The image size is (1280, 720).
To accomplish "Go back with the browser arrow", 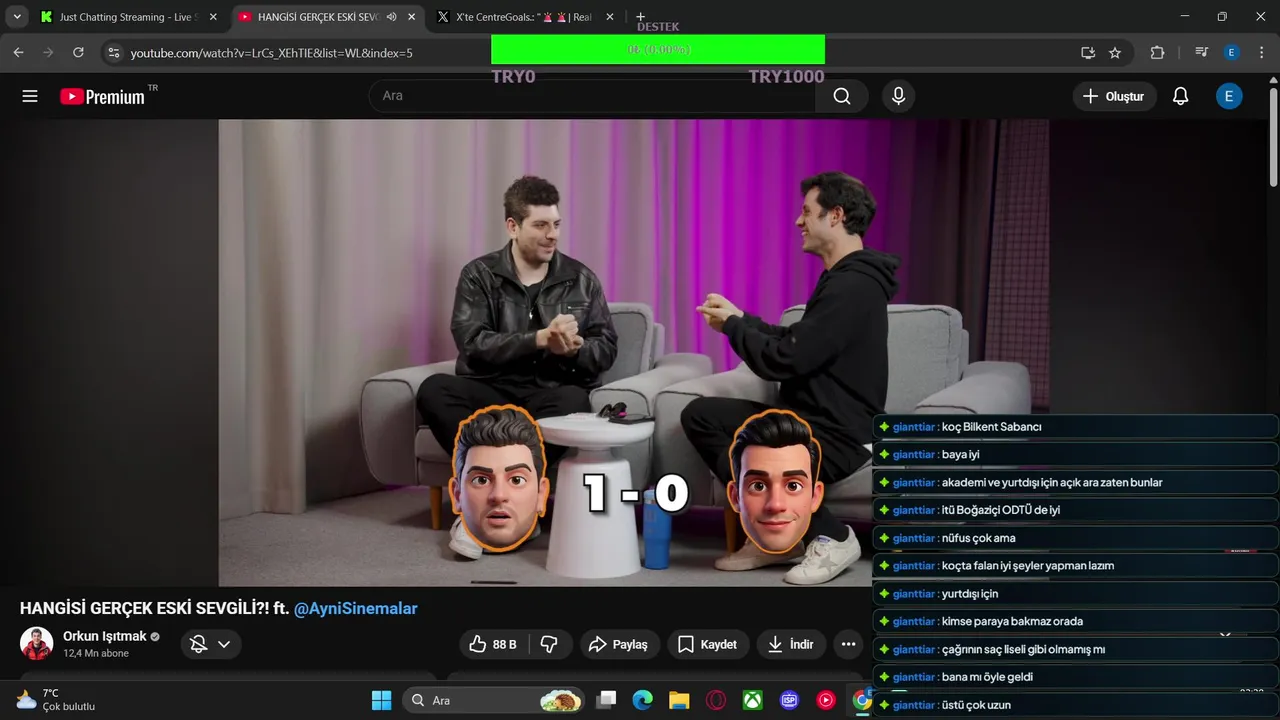I will coord(18,52).
